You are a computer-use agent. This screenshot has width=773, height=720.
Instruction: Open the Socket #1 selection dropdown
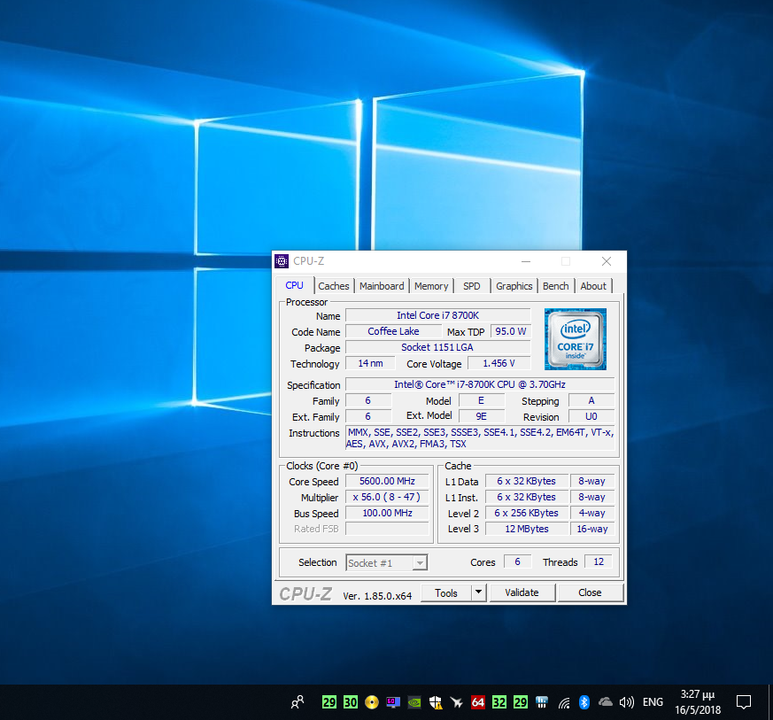[386, 563]
